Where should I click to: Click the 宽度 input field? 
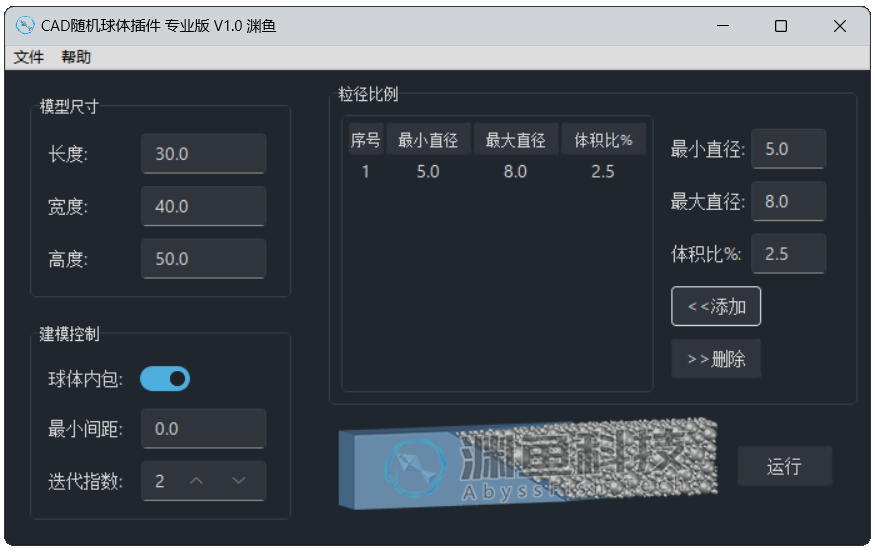(x=204, y=206)
